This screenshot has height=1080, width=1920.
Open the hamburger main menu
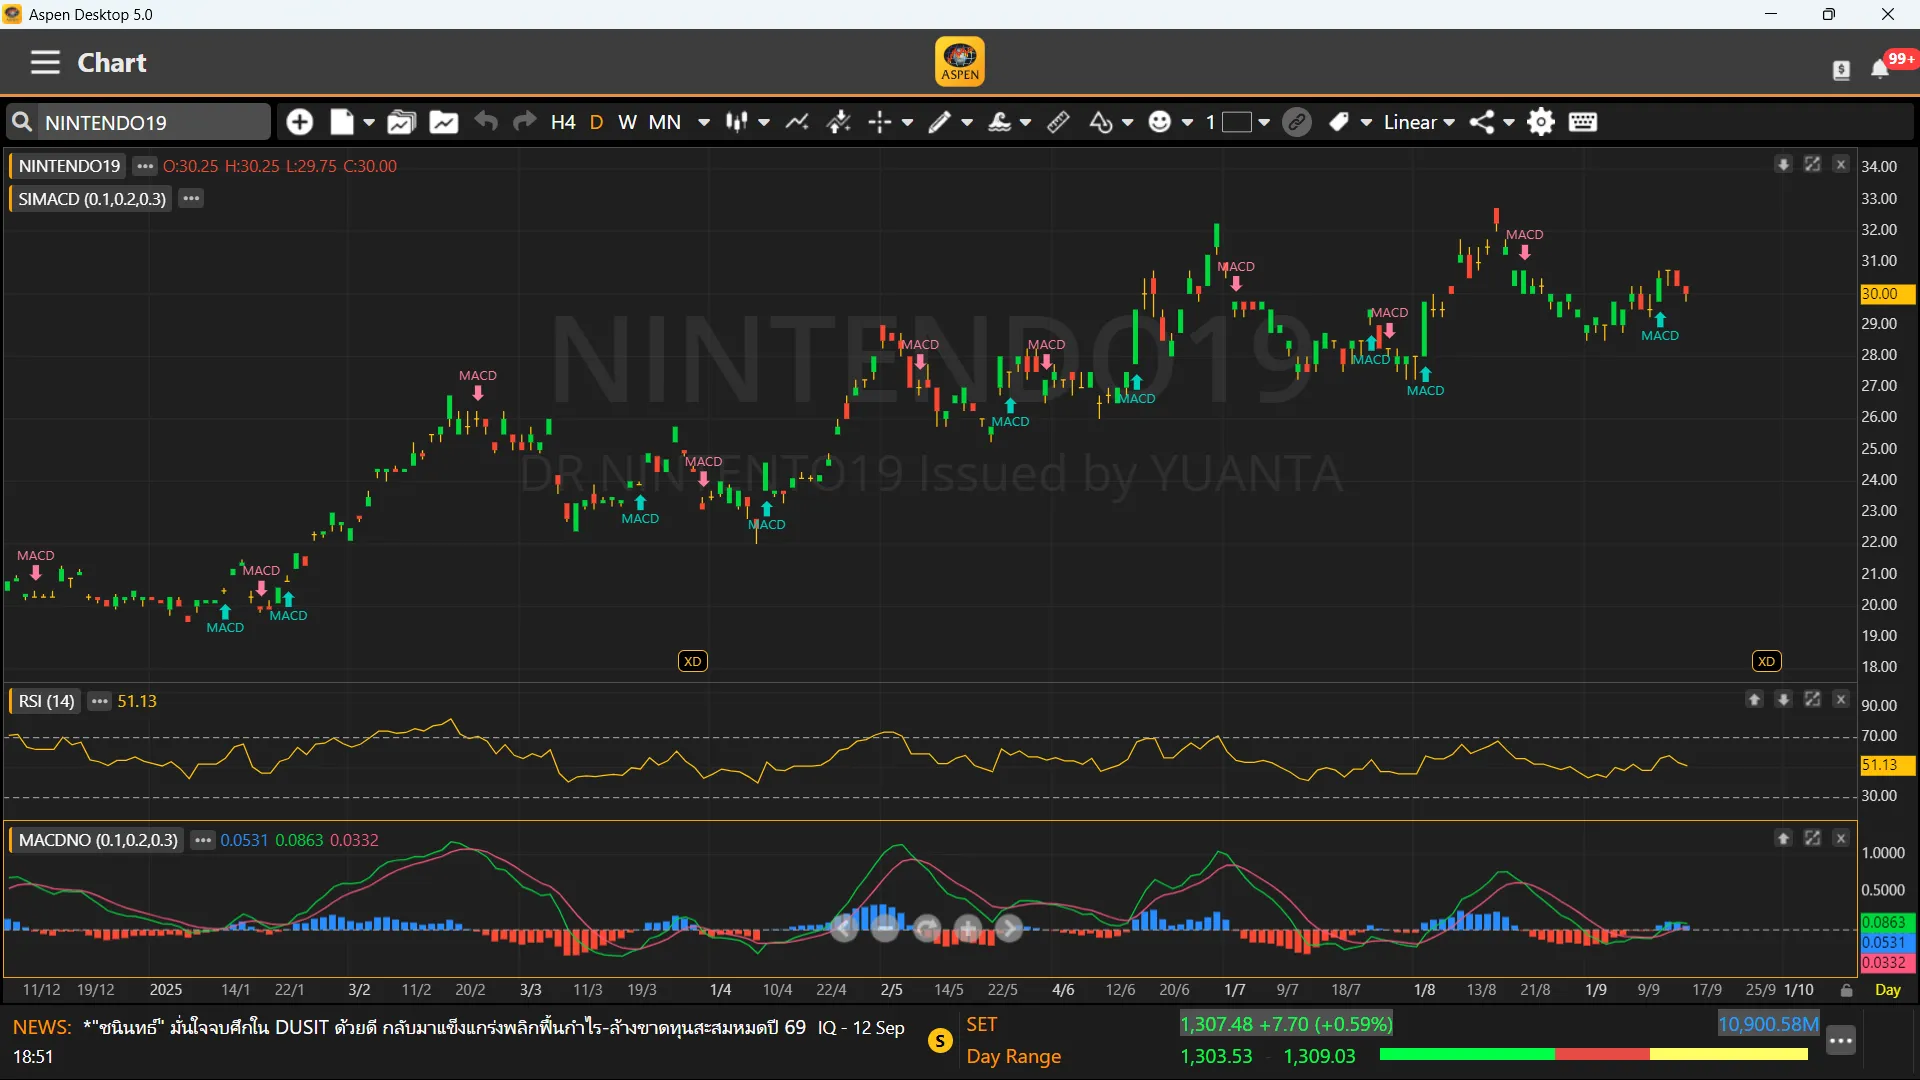(45, 62)
